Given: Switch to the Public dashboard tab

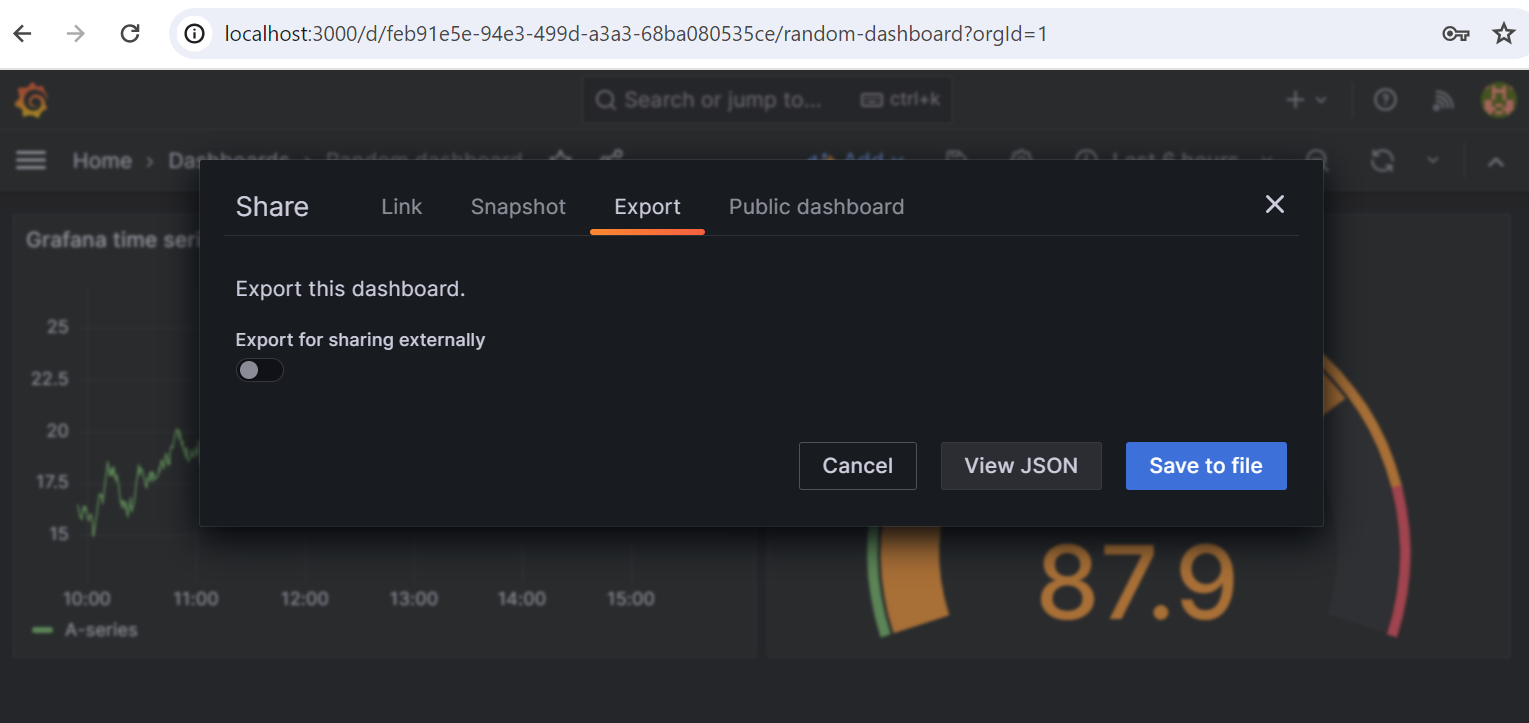Looking at the screenshot, I should [x=816, y=207].
